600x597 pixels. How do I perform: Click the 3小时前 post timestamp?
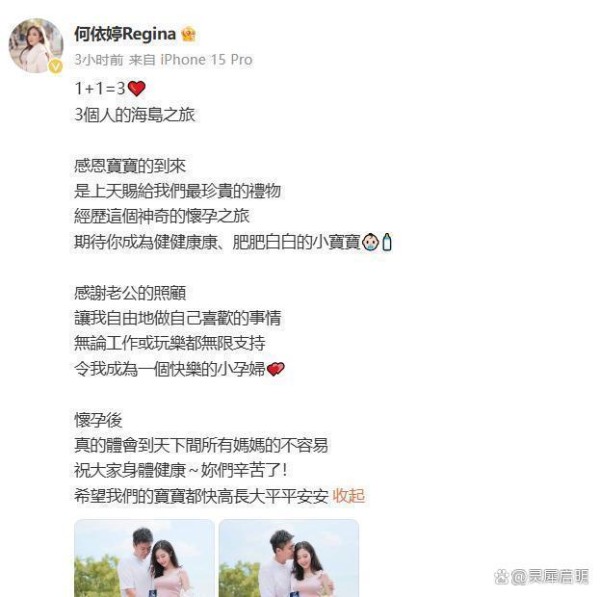pyautogui.click(x=99, y=60)
